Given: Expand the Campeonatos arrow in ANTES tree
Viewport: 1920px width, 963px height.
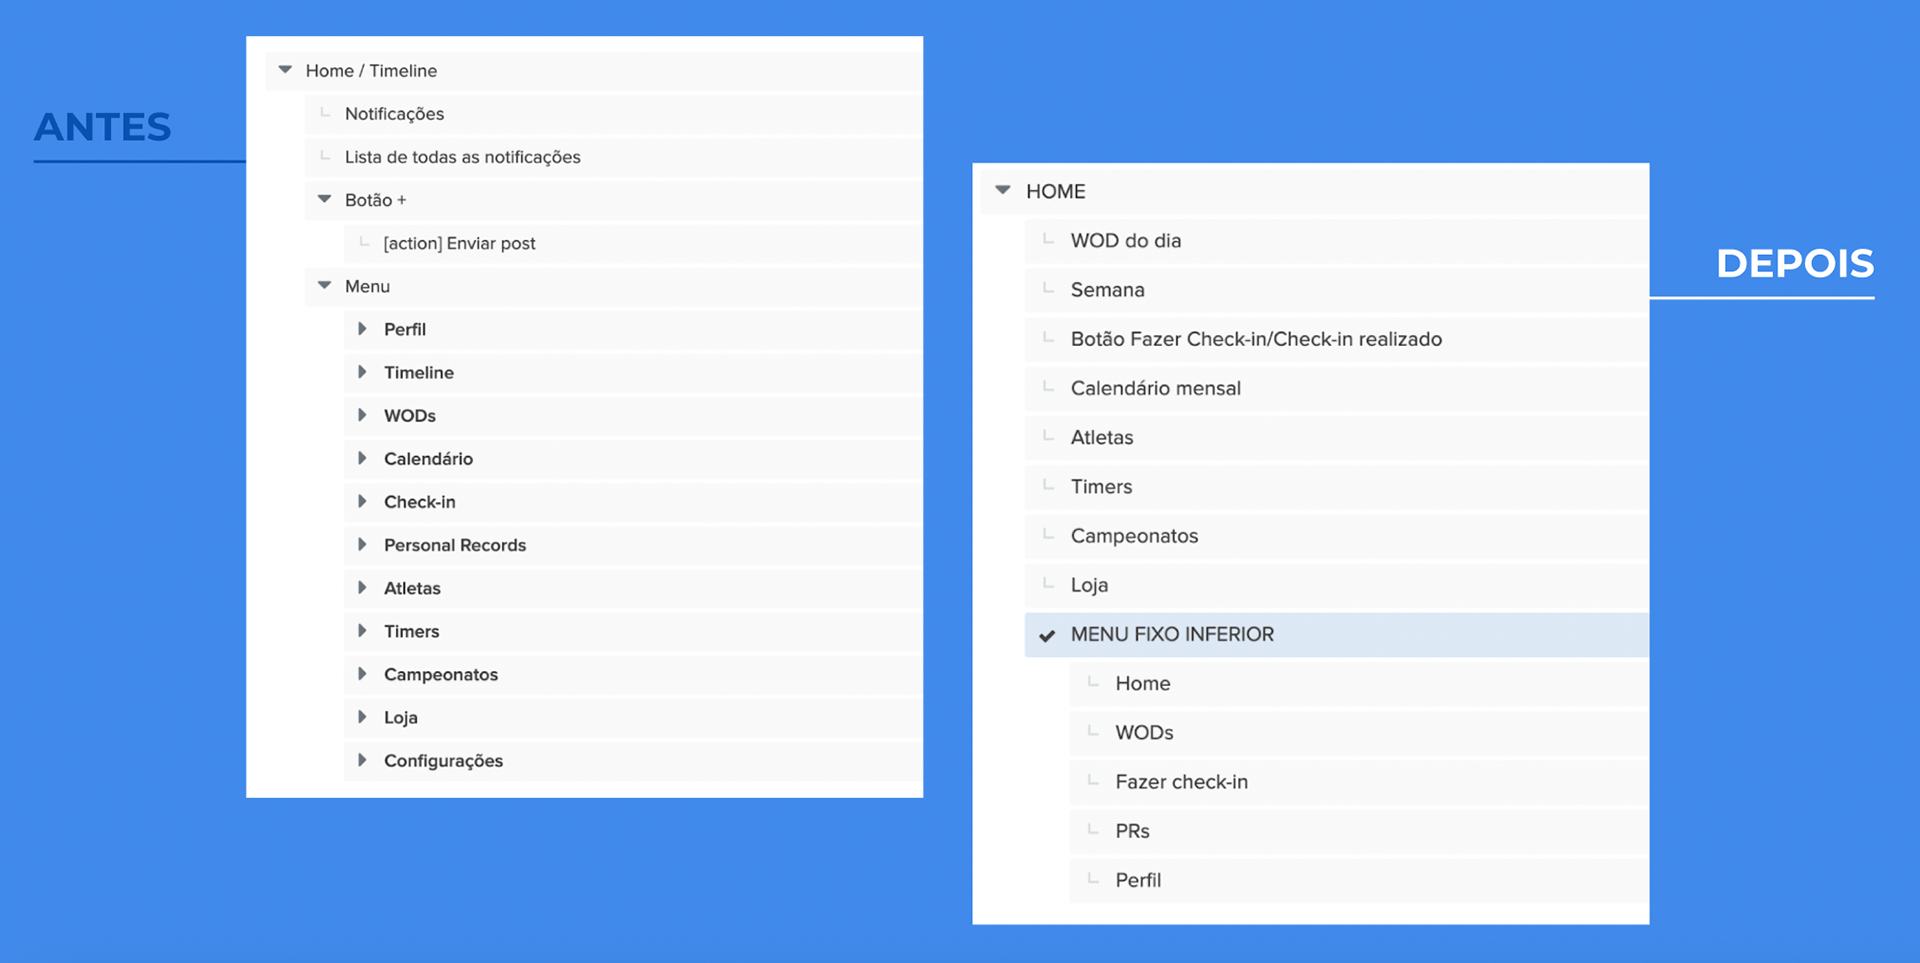Looking at the screenshot, I should (x=362, y=674).
